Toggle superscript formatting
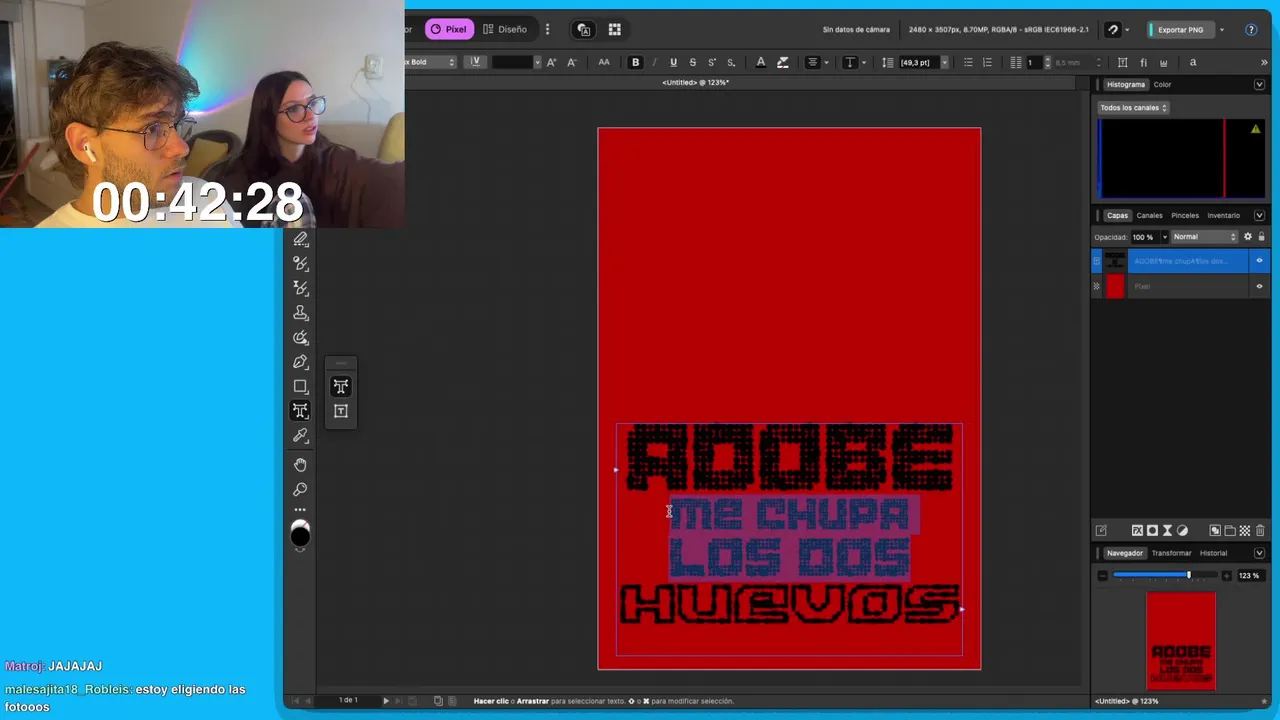This screenshot has height=720, width=1280. pos(712,62)
